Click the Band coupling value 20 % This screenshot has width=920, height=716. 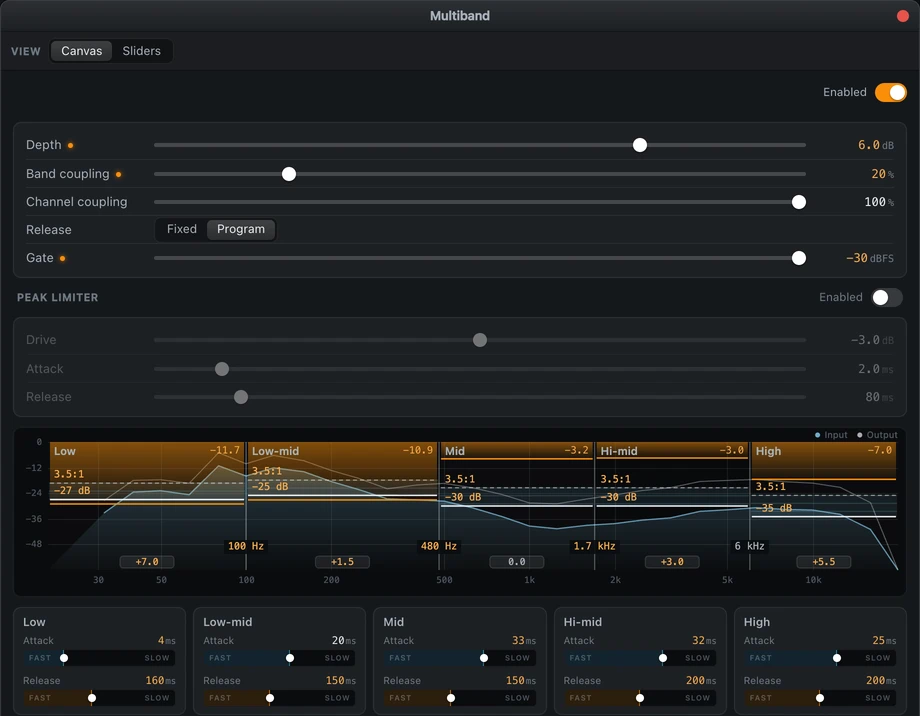(x=882, y=174)
